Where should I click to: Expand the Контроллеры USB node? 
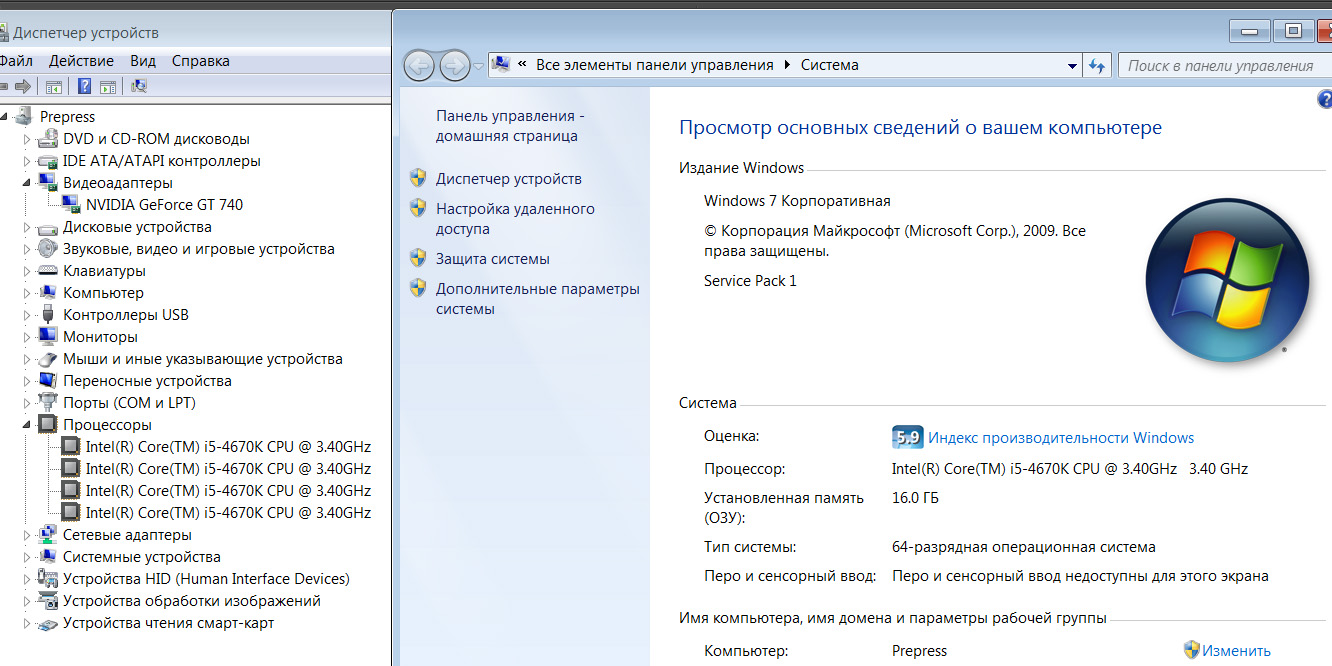click(x=27, y=315)
